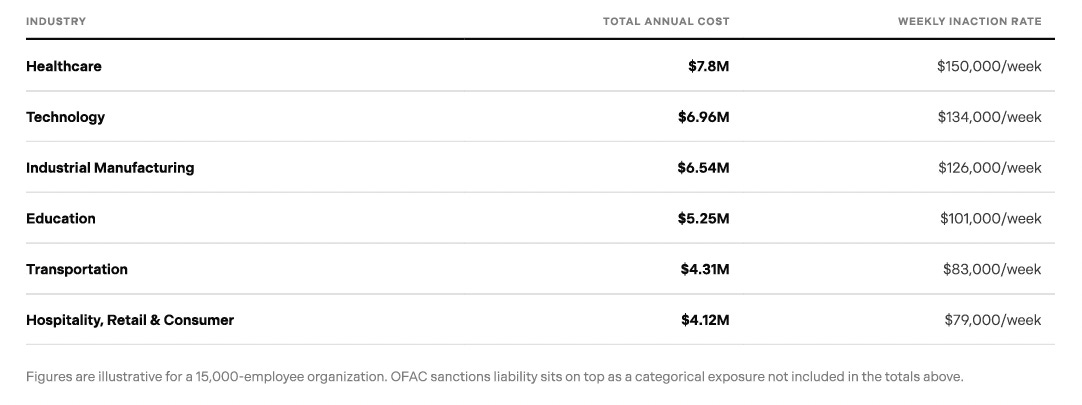Screen dimensions: 1082x405
Task: Click the $79,000/week inaction rate
Action: tap(993, 320)
